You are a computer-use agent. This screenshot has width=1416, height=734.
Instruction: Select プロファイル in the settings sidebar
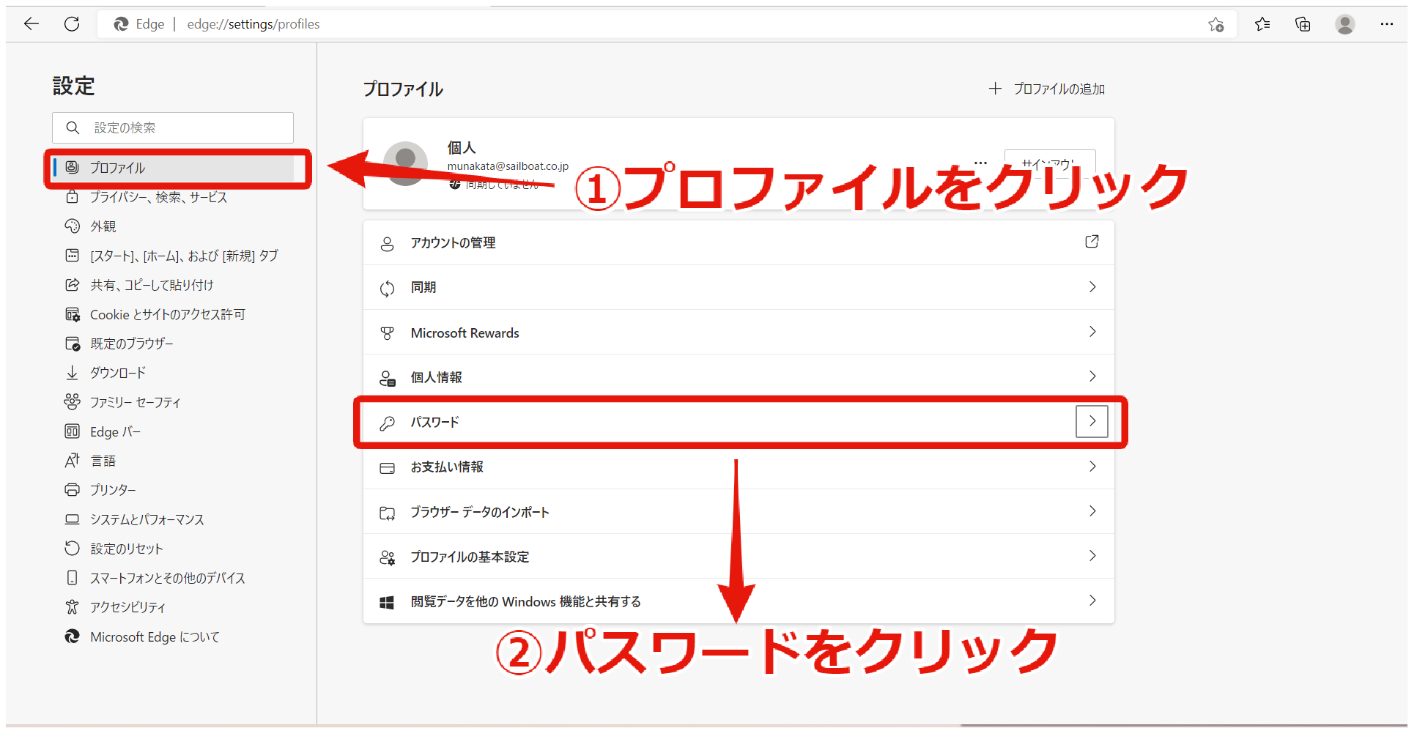click(174, 168)
